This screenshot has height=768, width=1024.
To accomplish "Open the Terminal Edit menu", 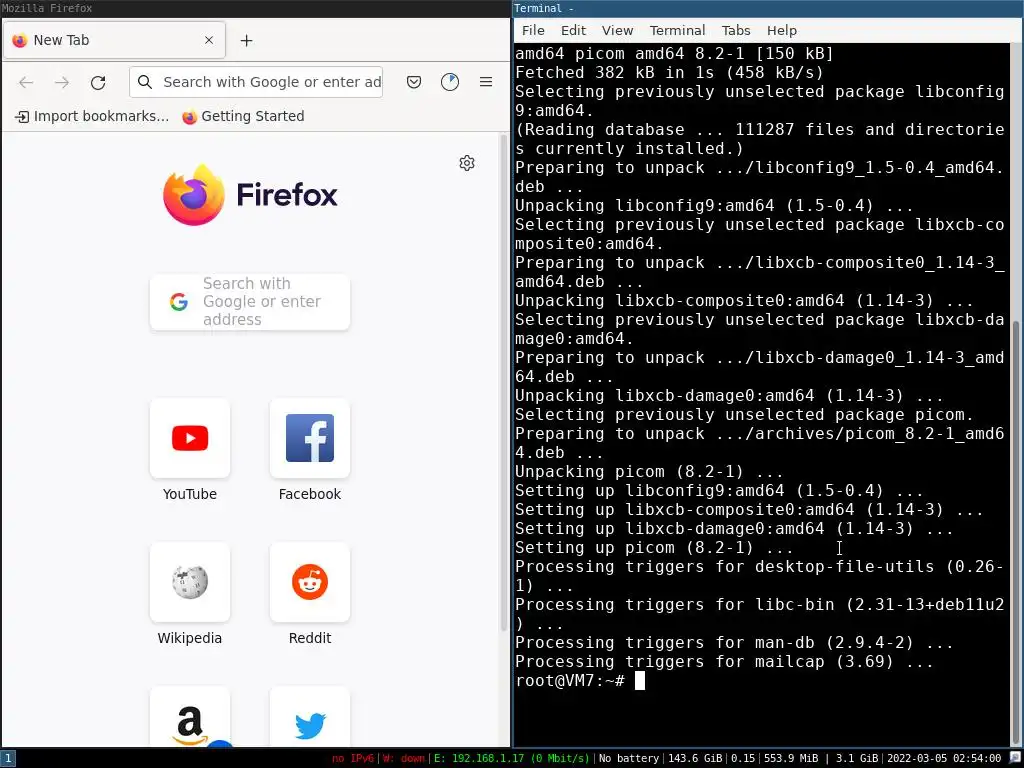I will [573, 31].
